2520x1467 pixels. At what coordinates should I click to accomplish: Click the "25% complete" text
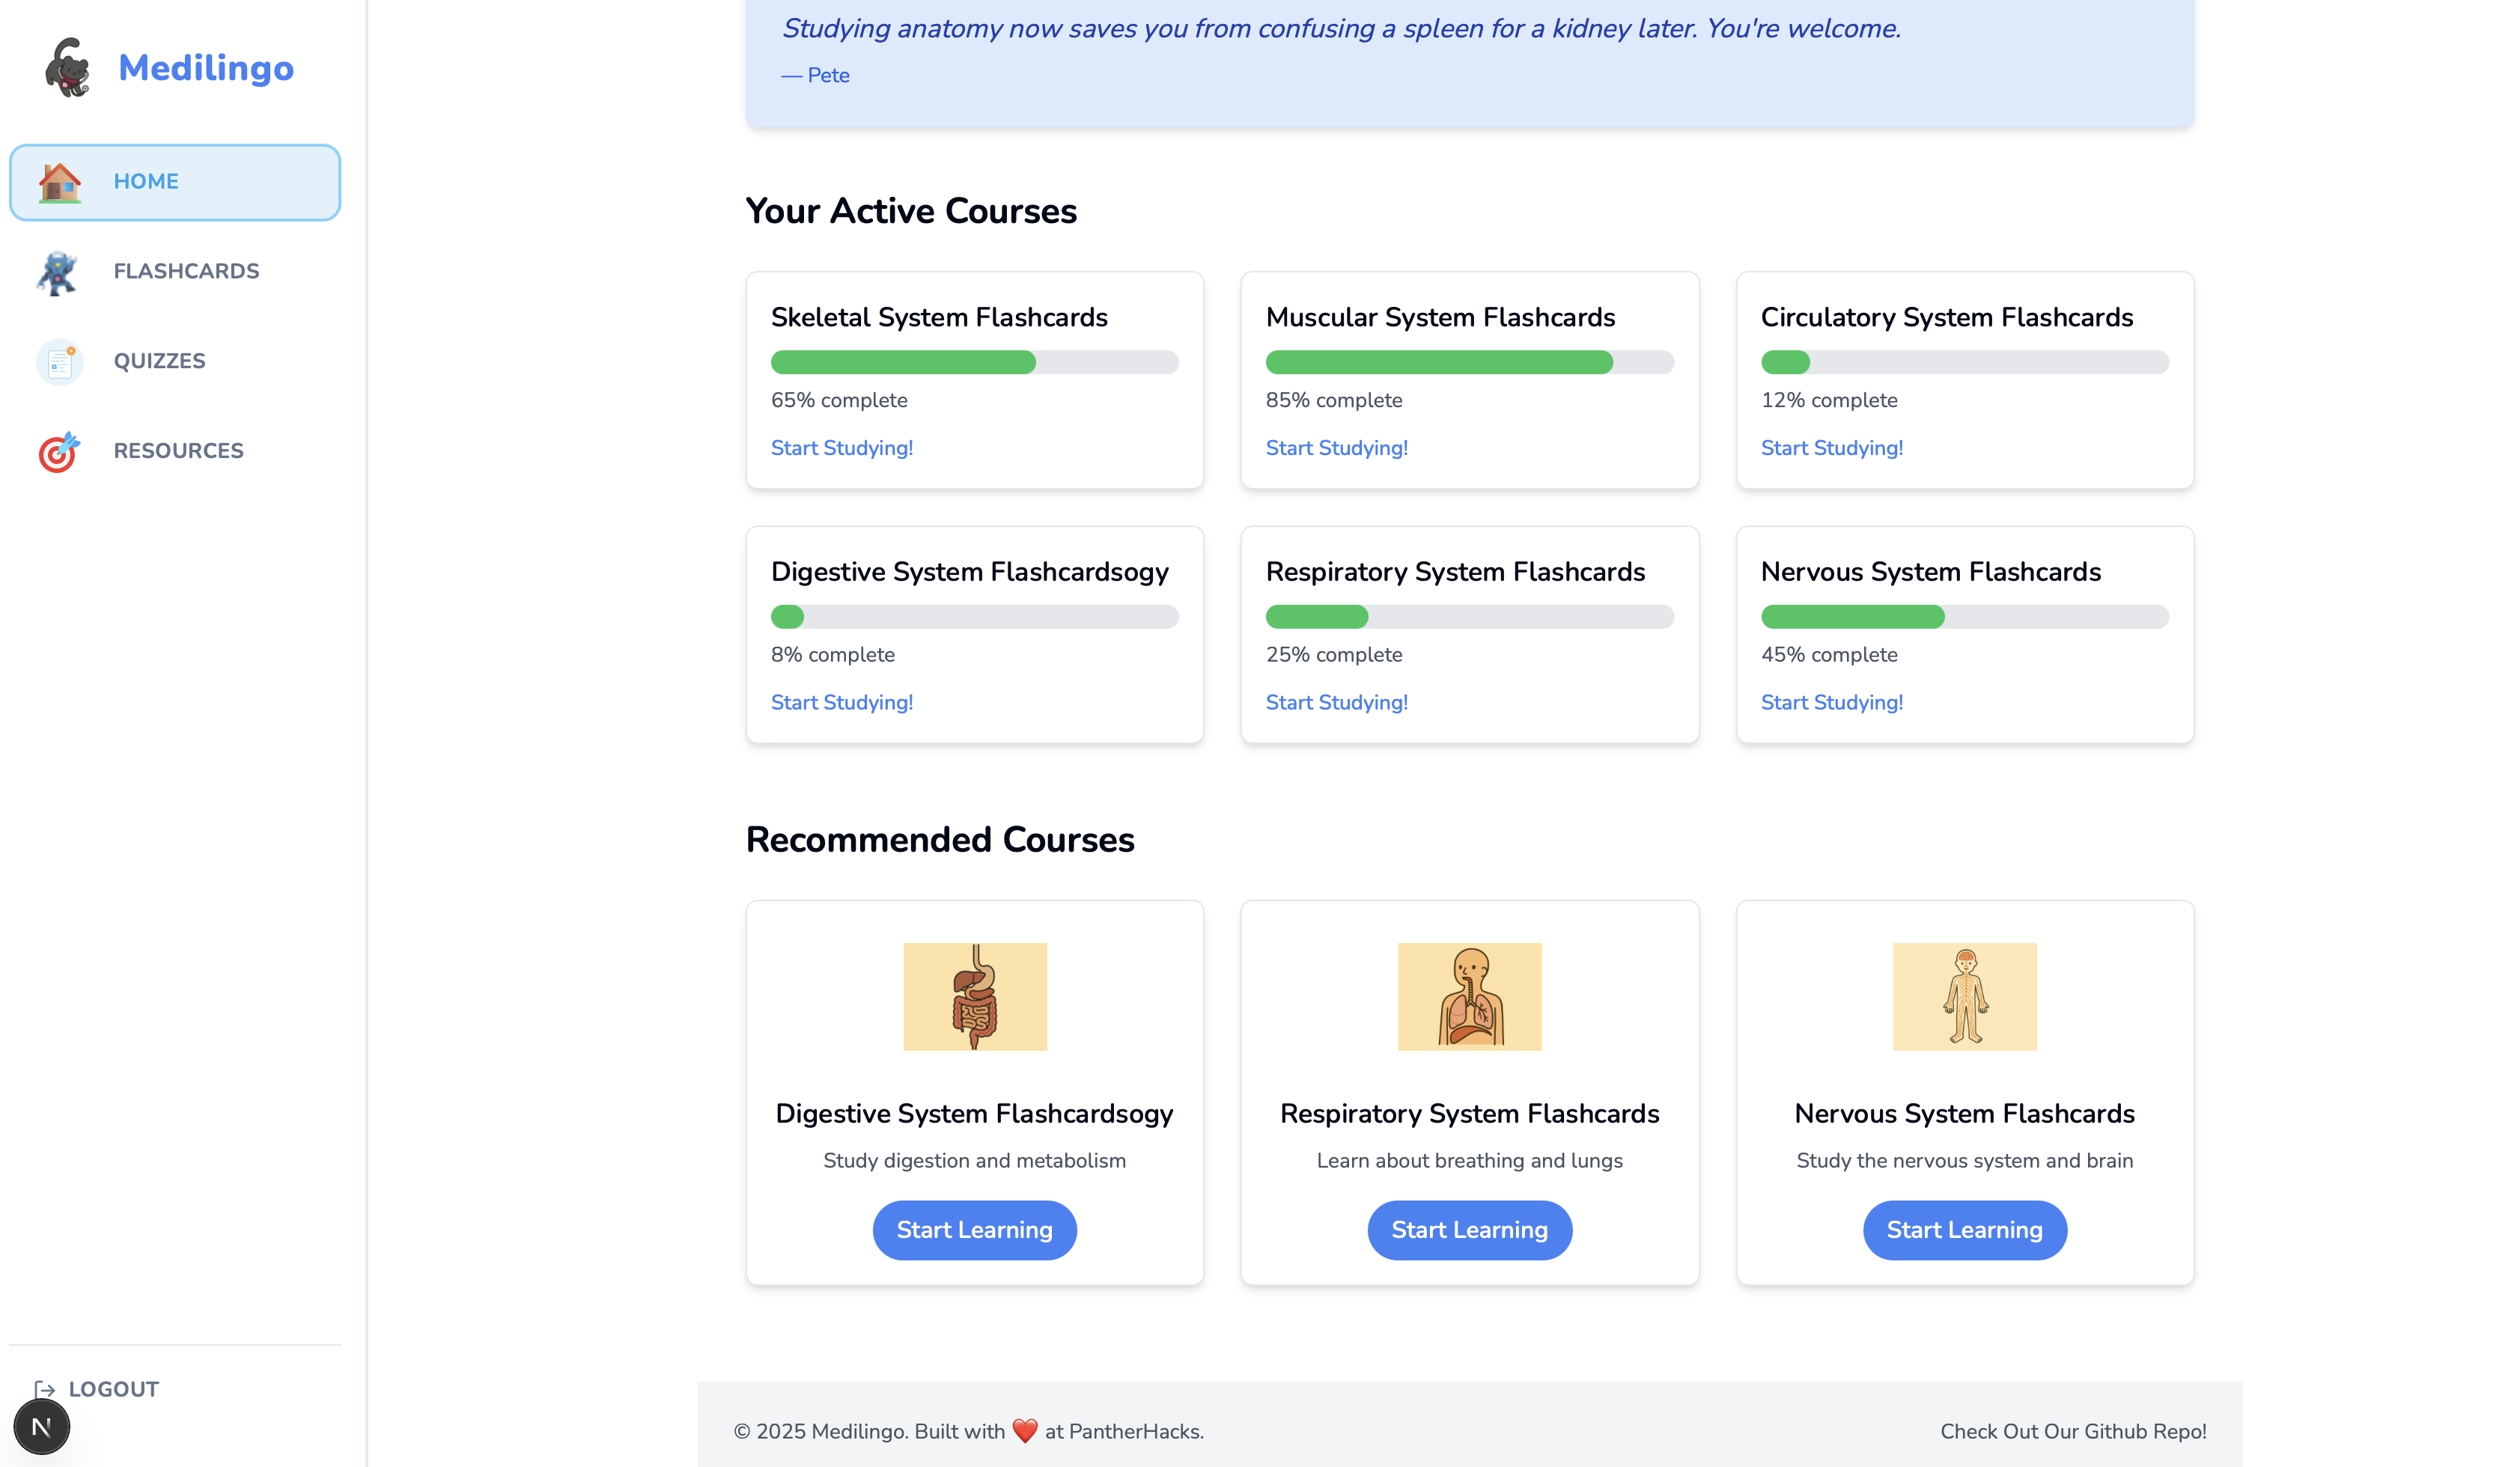click(1333, 654)
